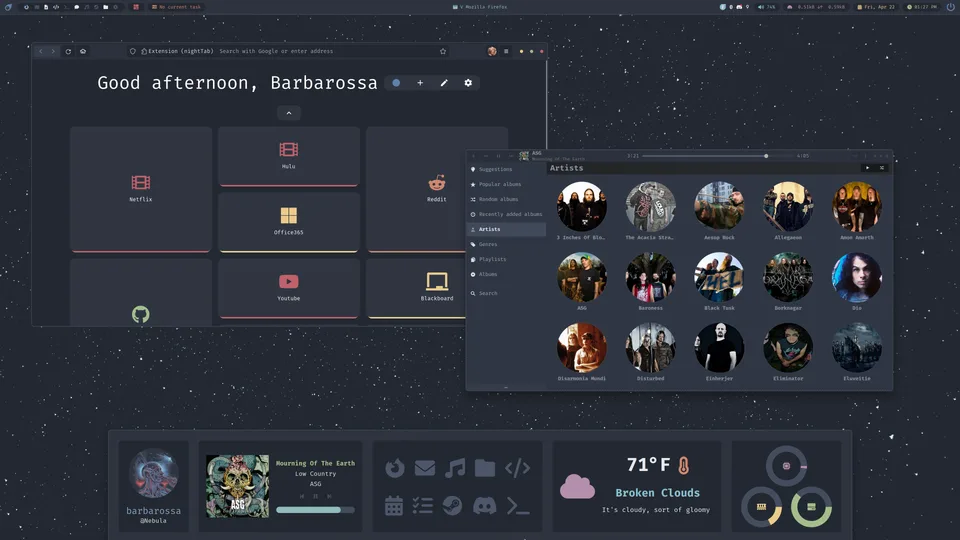The image size is (960, 540).
Task: Open the Amon Amarth artist thumbnail
Action: [857, 206]
